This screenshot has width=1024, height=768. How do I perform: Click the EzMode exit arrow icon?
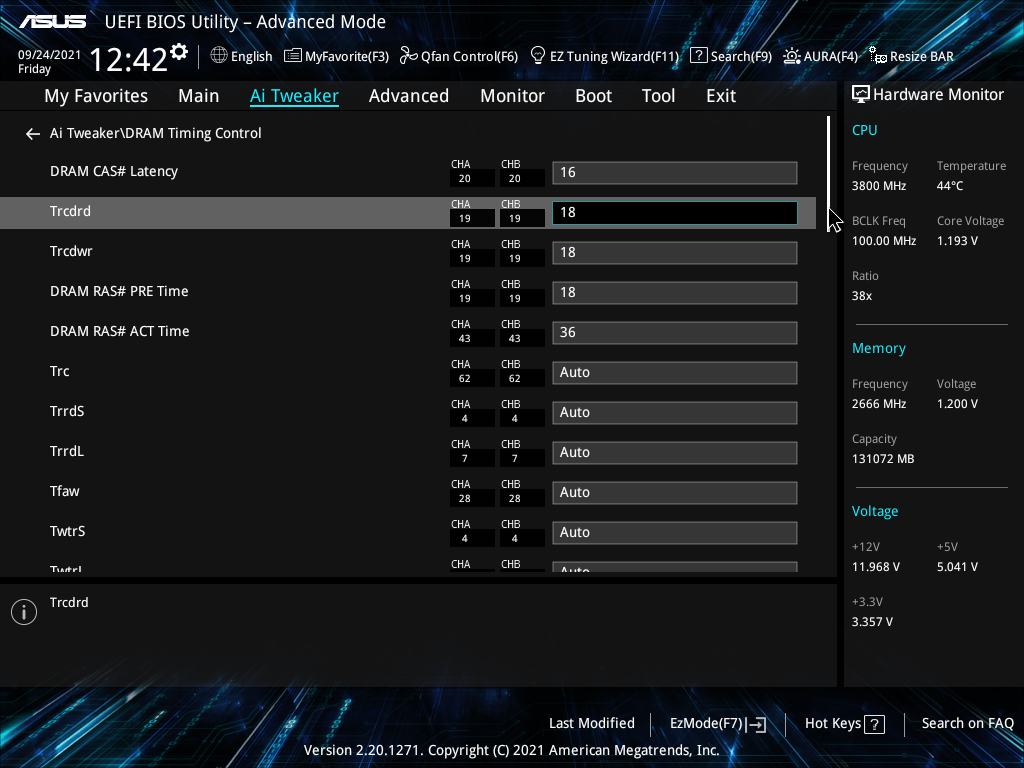click(757, 724)
